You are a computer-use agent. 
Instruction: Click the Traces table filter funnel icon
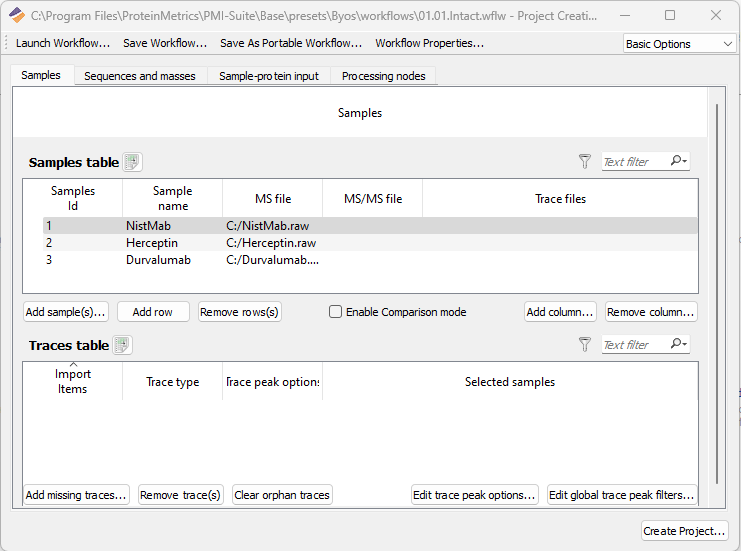[x=585, y=344]
